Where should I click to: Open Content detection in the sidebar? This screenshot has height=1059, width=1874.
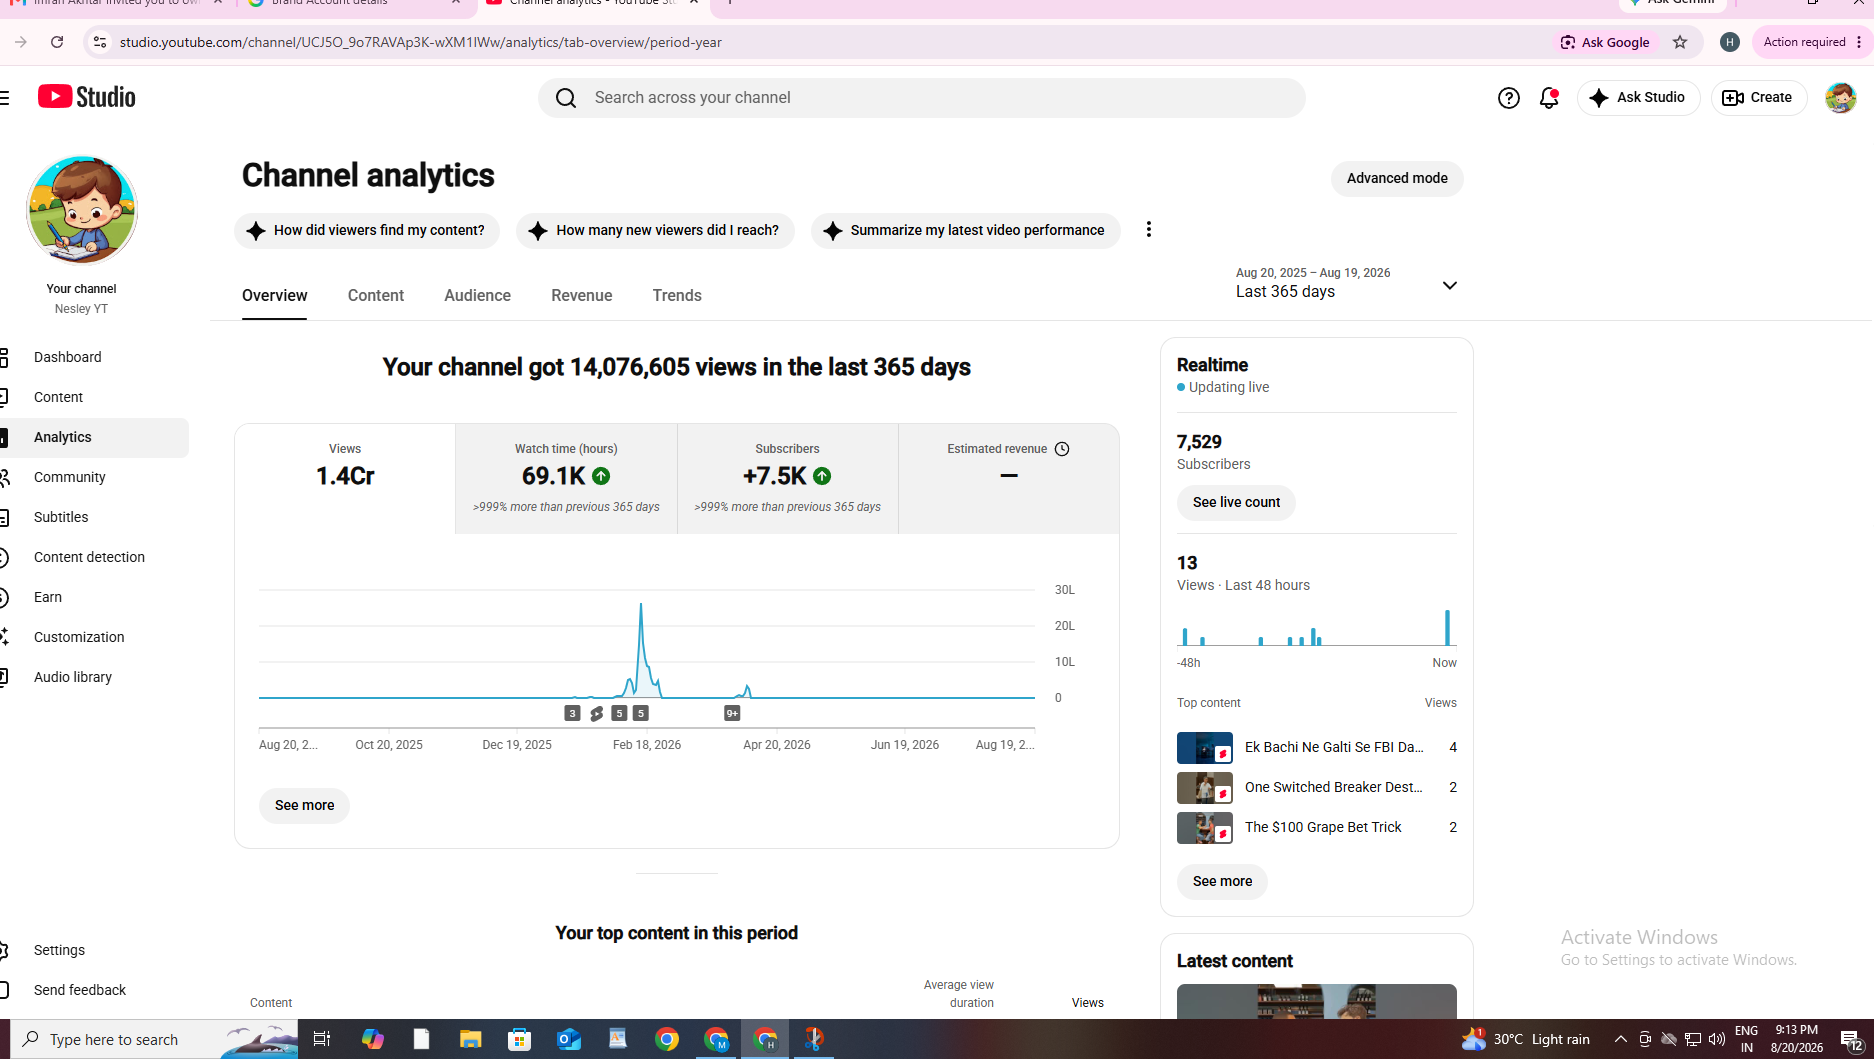[x=94, y=557]
